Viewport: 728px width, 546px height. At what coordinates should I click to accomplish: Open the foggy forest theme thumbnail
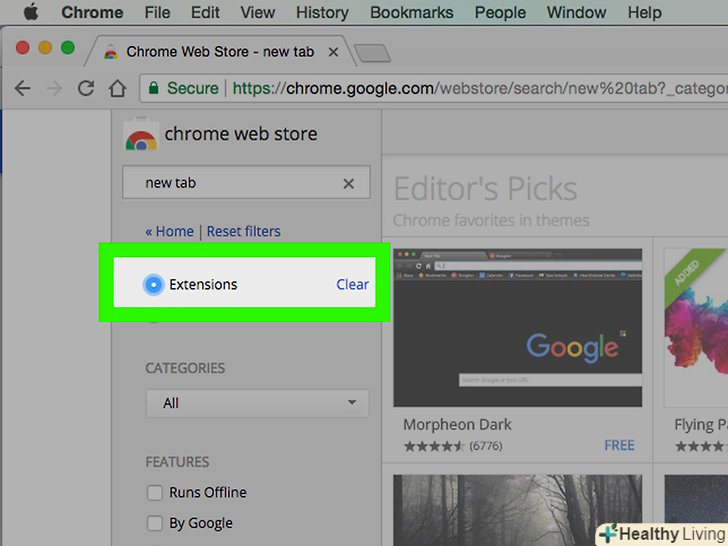click(518, 510)
